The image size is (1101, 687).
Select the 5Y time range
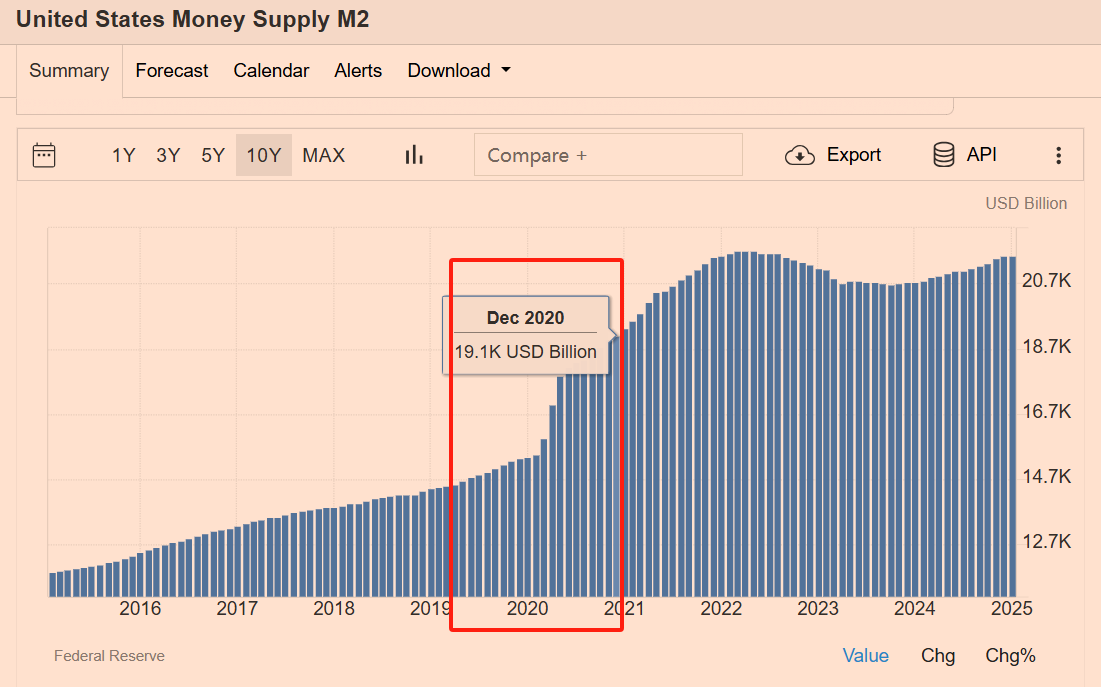(213, 155)
